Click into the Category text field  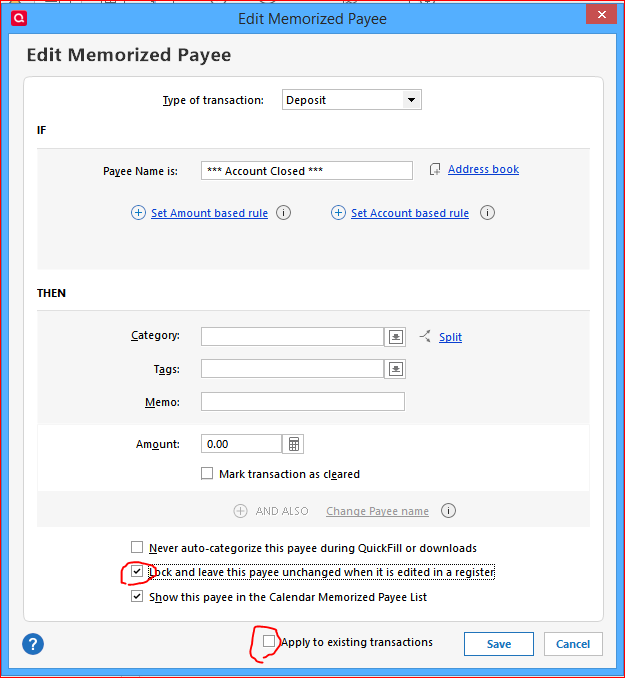pos(292,336)
